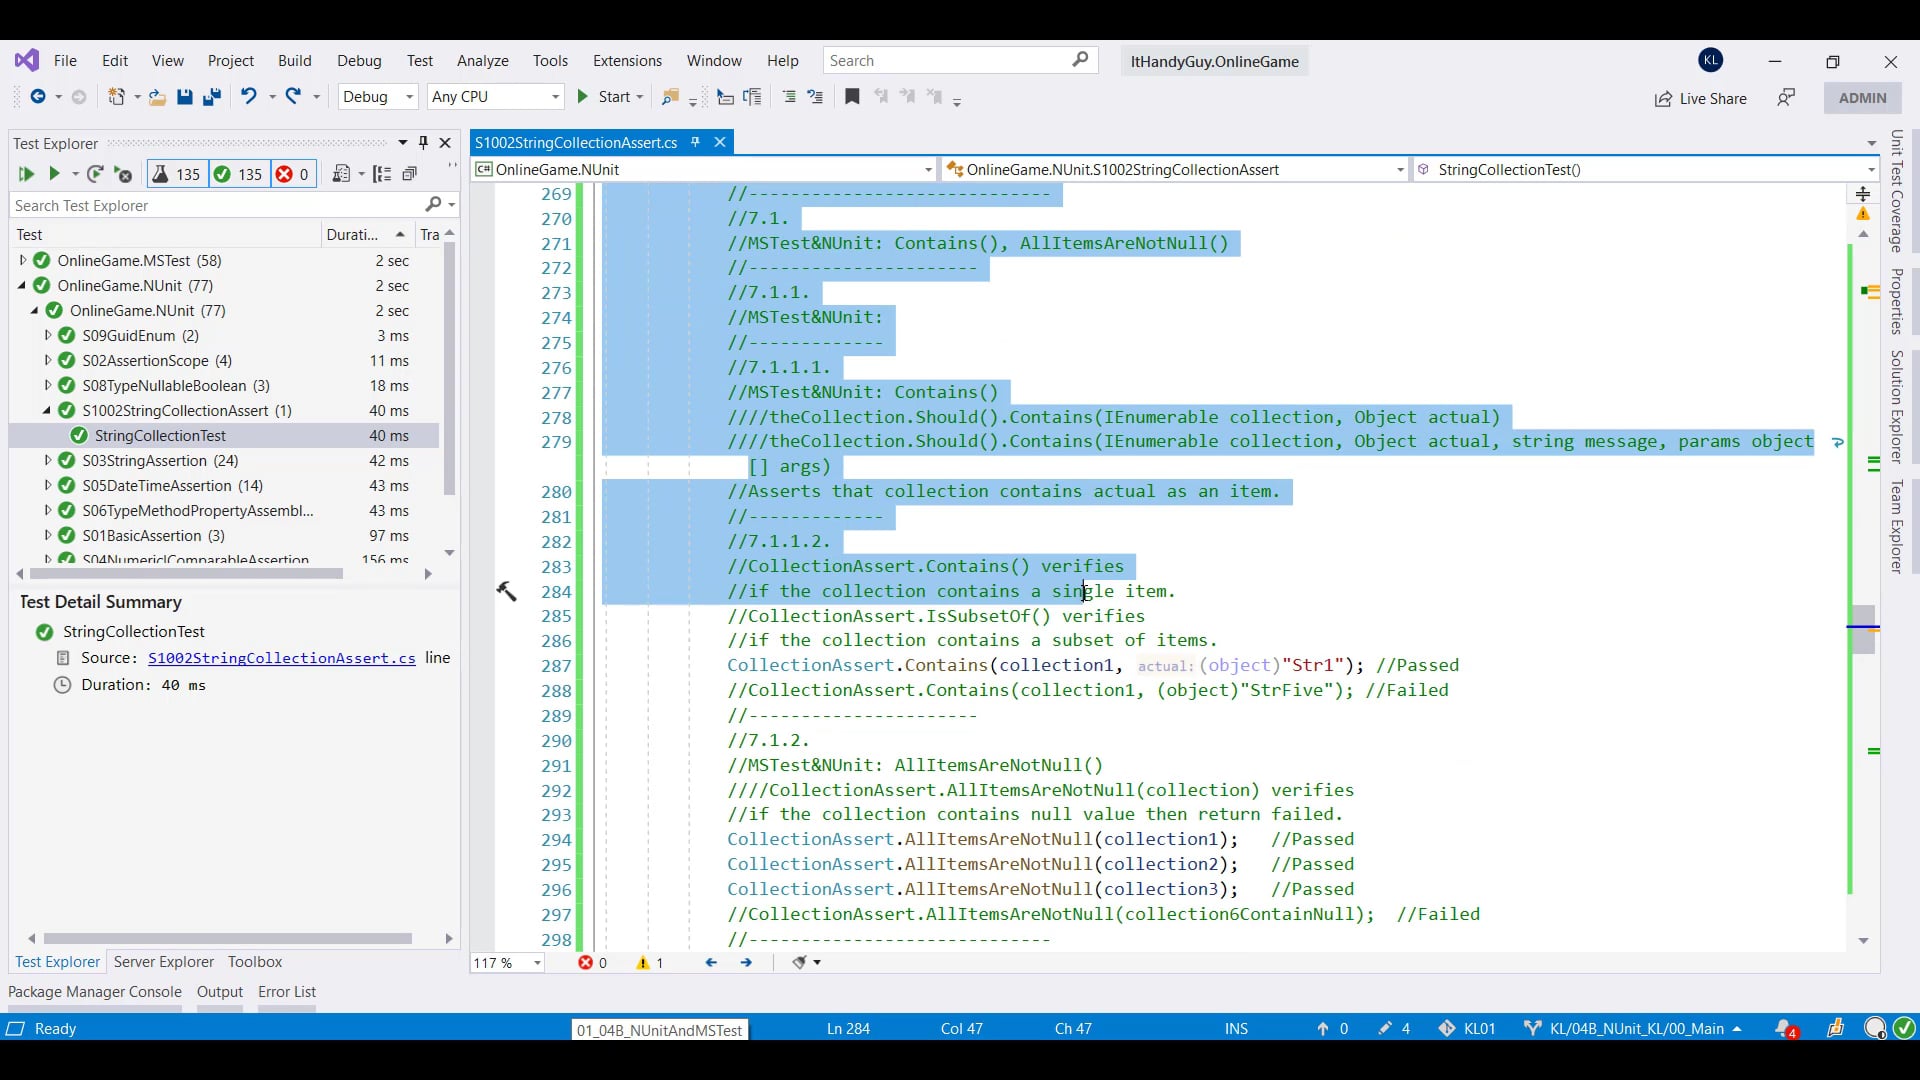
Task: Click the Live Share button
Action: click(1700, 98)
